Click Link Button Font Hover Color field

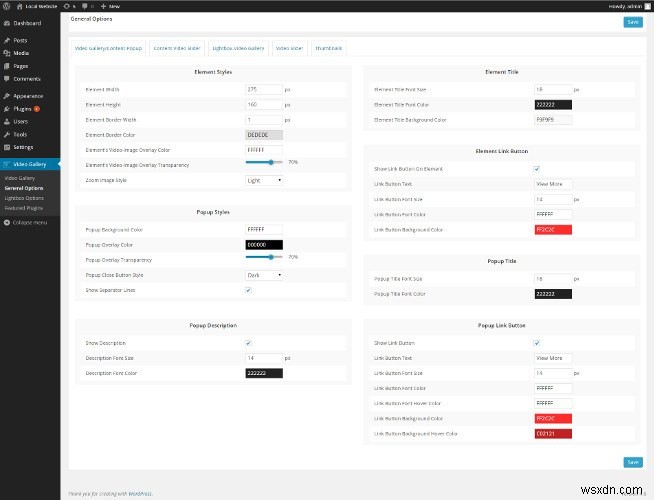pyautogui.click(x=553, y=403)
